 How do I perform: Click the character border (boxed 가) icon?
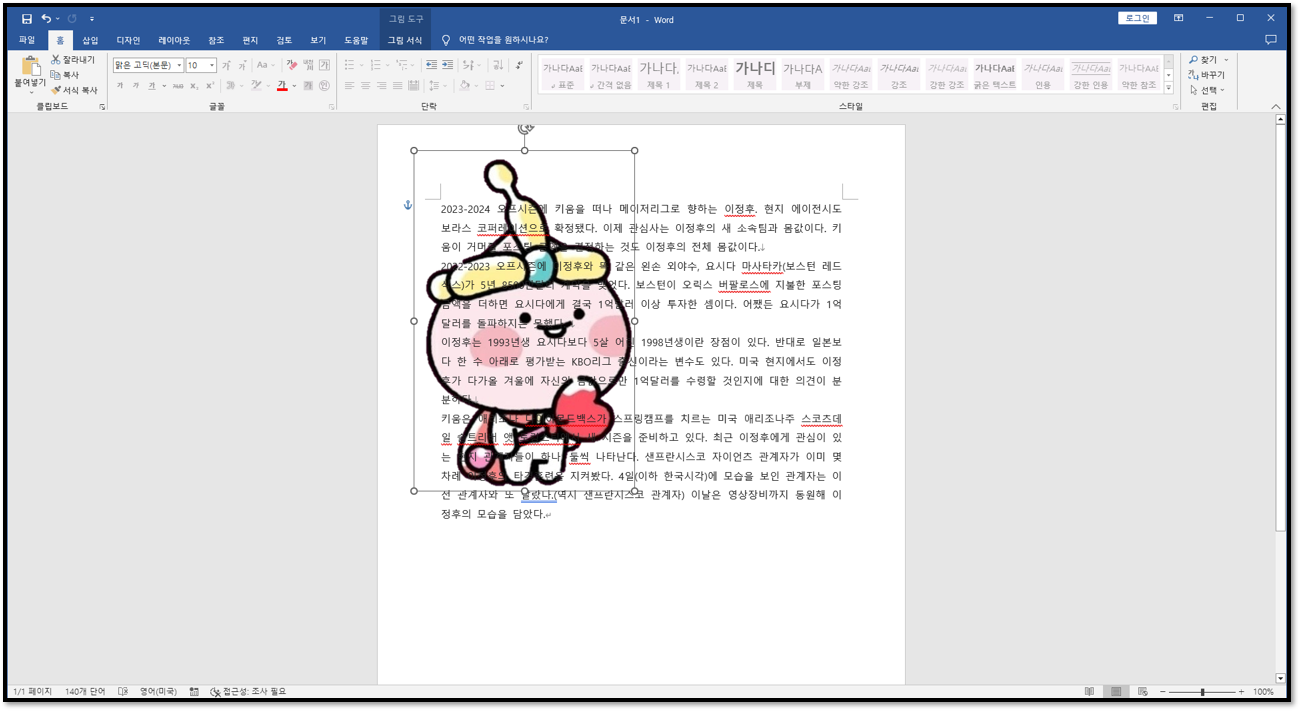point(324,65)
